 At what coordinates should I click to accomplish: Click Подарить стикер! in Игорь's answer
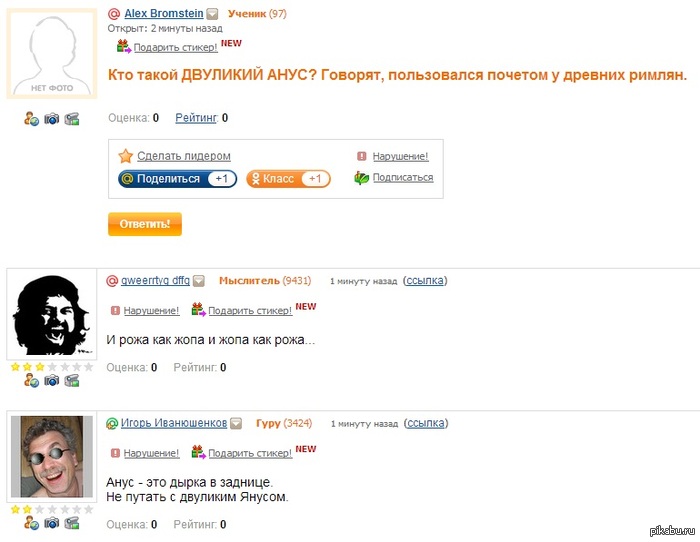250,453
